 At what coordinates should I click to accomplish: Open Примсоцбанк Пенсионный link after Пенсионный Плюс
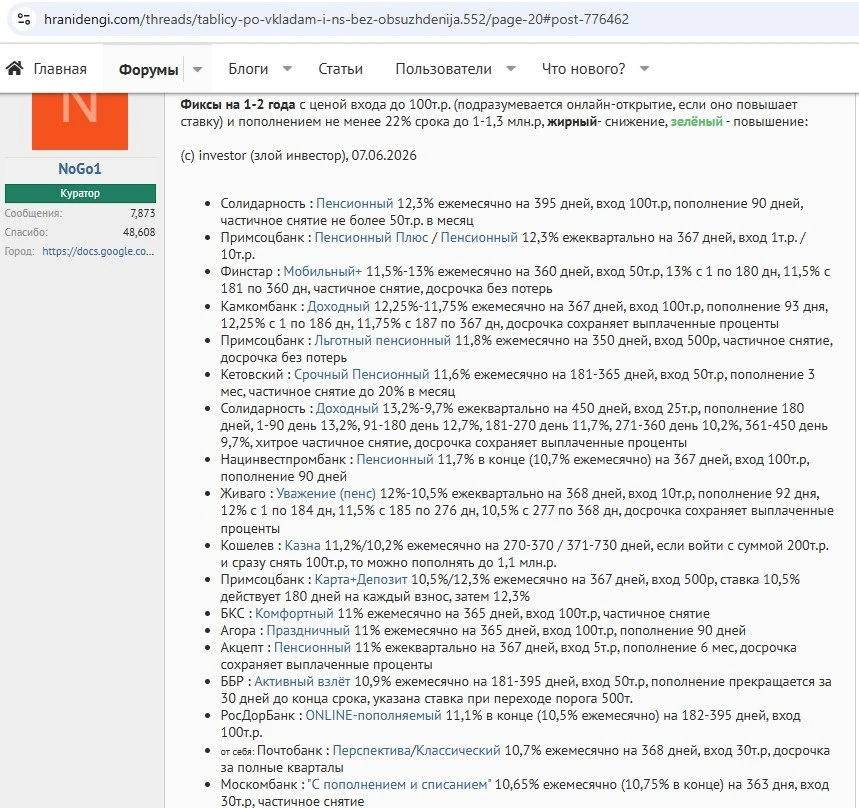tap(479, 238)
